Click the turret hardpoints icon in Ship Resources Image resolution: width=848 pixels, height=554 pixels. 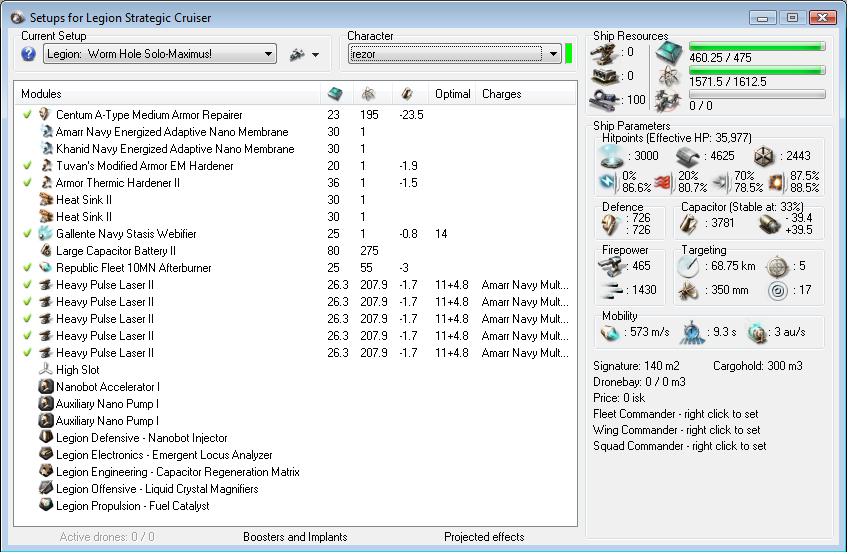point(605,54)
